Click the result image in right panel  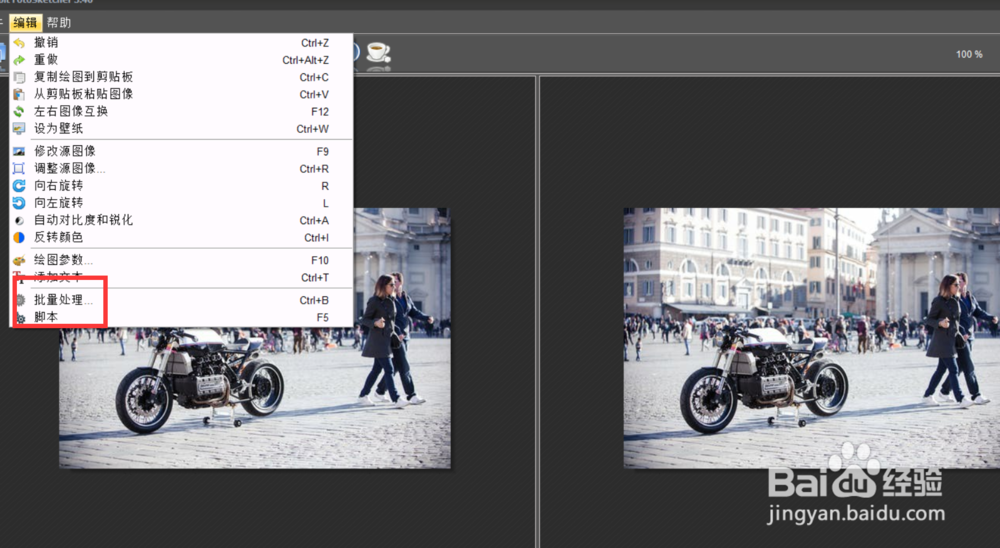tap(812, 338)
